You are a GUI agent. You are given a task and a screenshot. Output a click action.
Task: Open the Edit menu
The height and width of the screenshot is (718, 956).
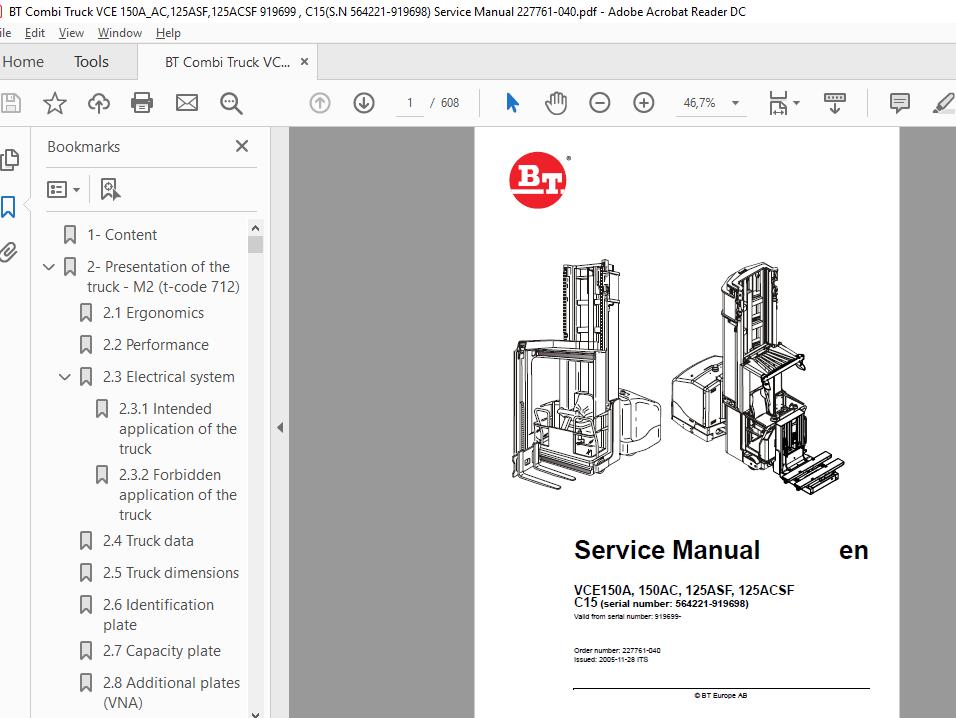pyautogui.click(x=34, y=33)
